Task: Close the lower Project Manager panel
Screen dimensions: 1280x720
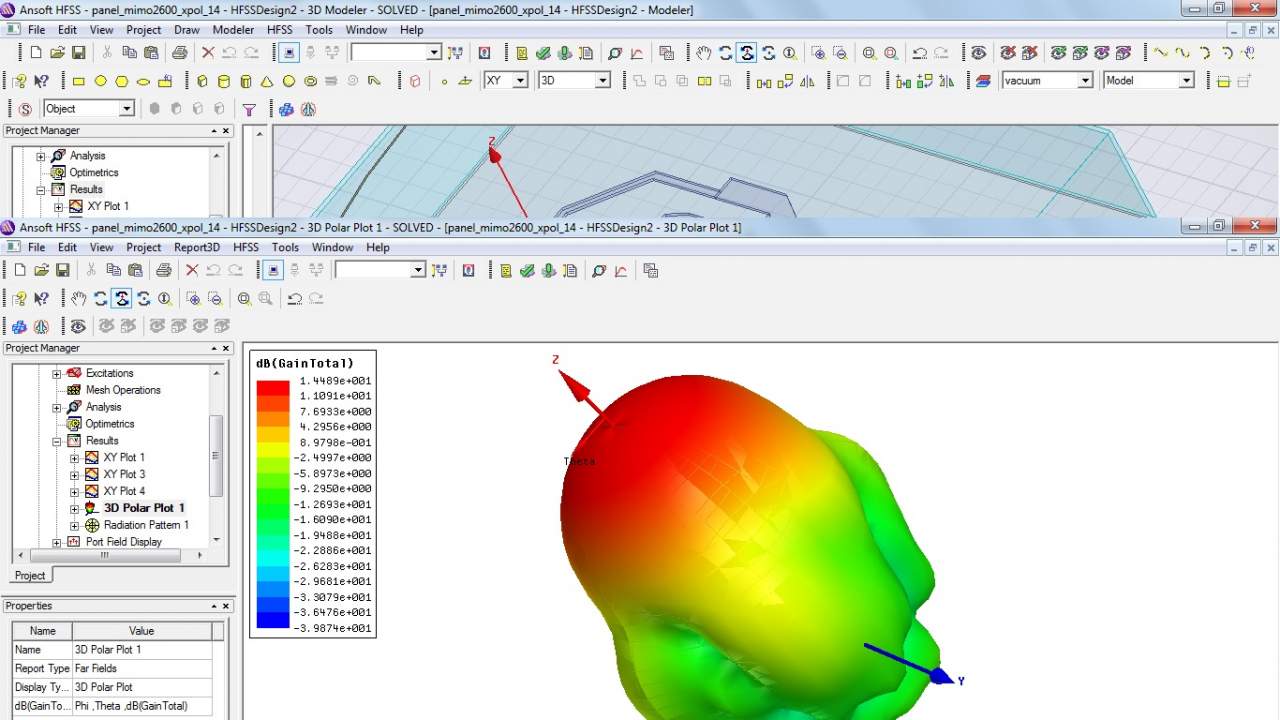Action: point(226,348)
